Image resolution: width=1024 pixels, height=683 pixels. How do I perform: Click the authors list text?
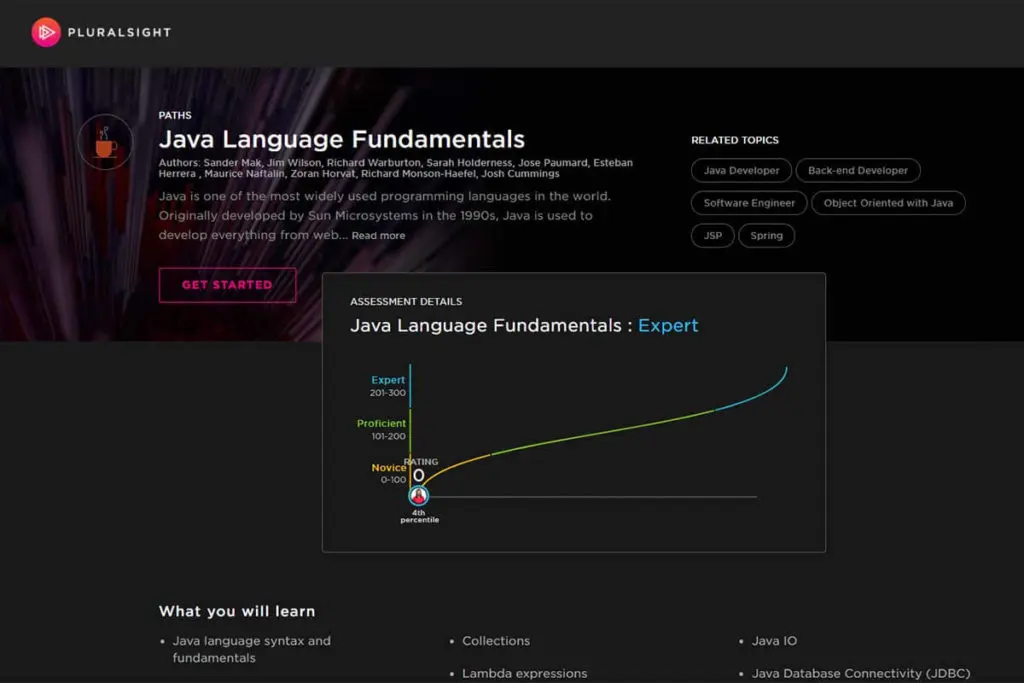396,168
